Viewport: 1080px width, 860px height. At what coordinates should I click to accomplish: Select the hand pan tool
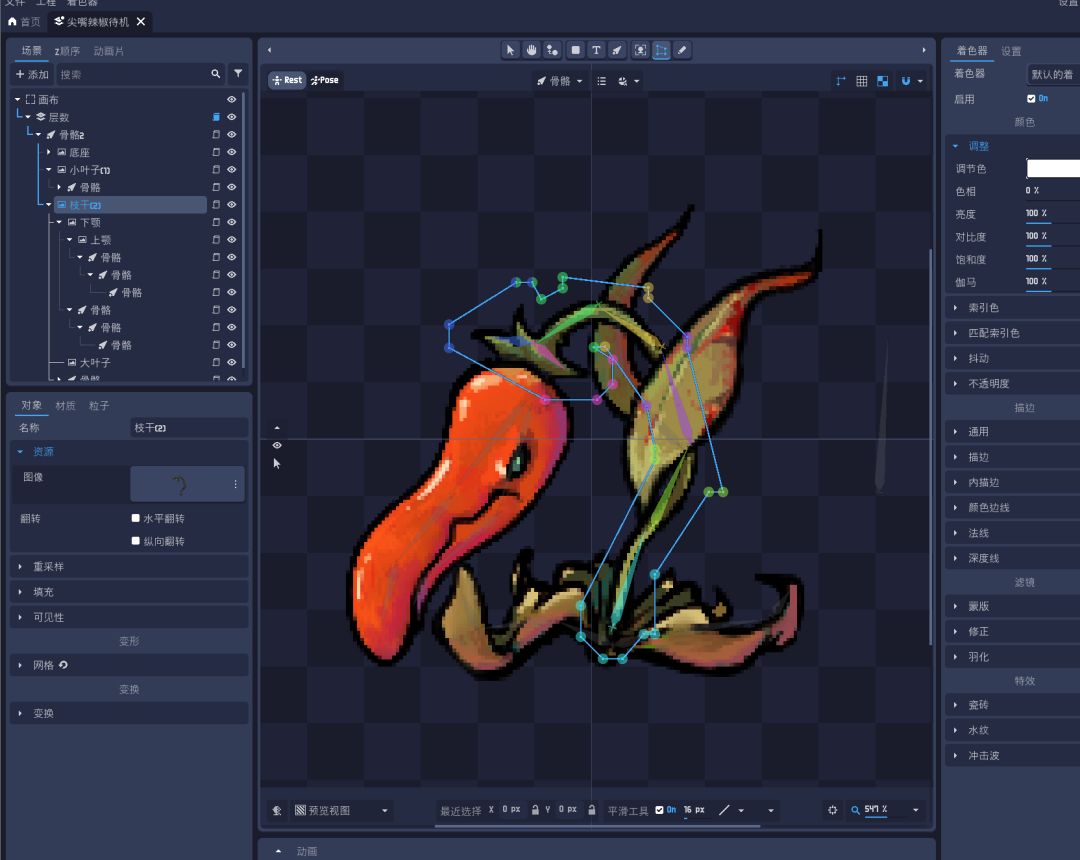pyautogui.click(x=531, y=50)
